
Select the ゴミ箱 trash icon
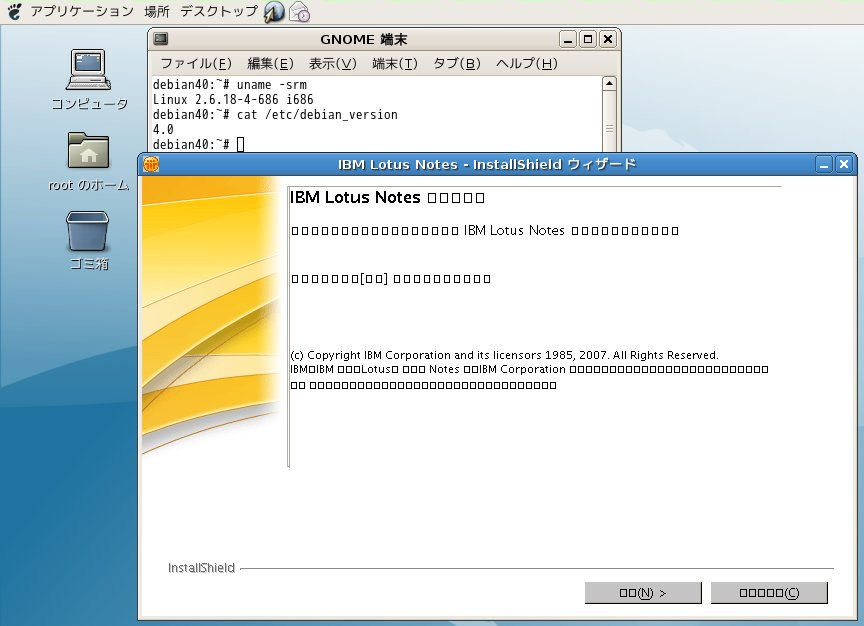coord(88,241)
